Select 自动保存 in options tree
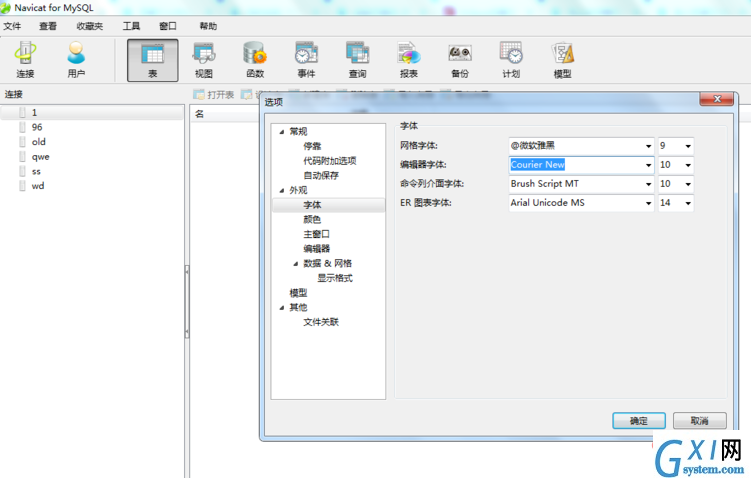751x478 pixels. (321, 175)
